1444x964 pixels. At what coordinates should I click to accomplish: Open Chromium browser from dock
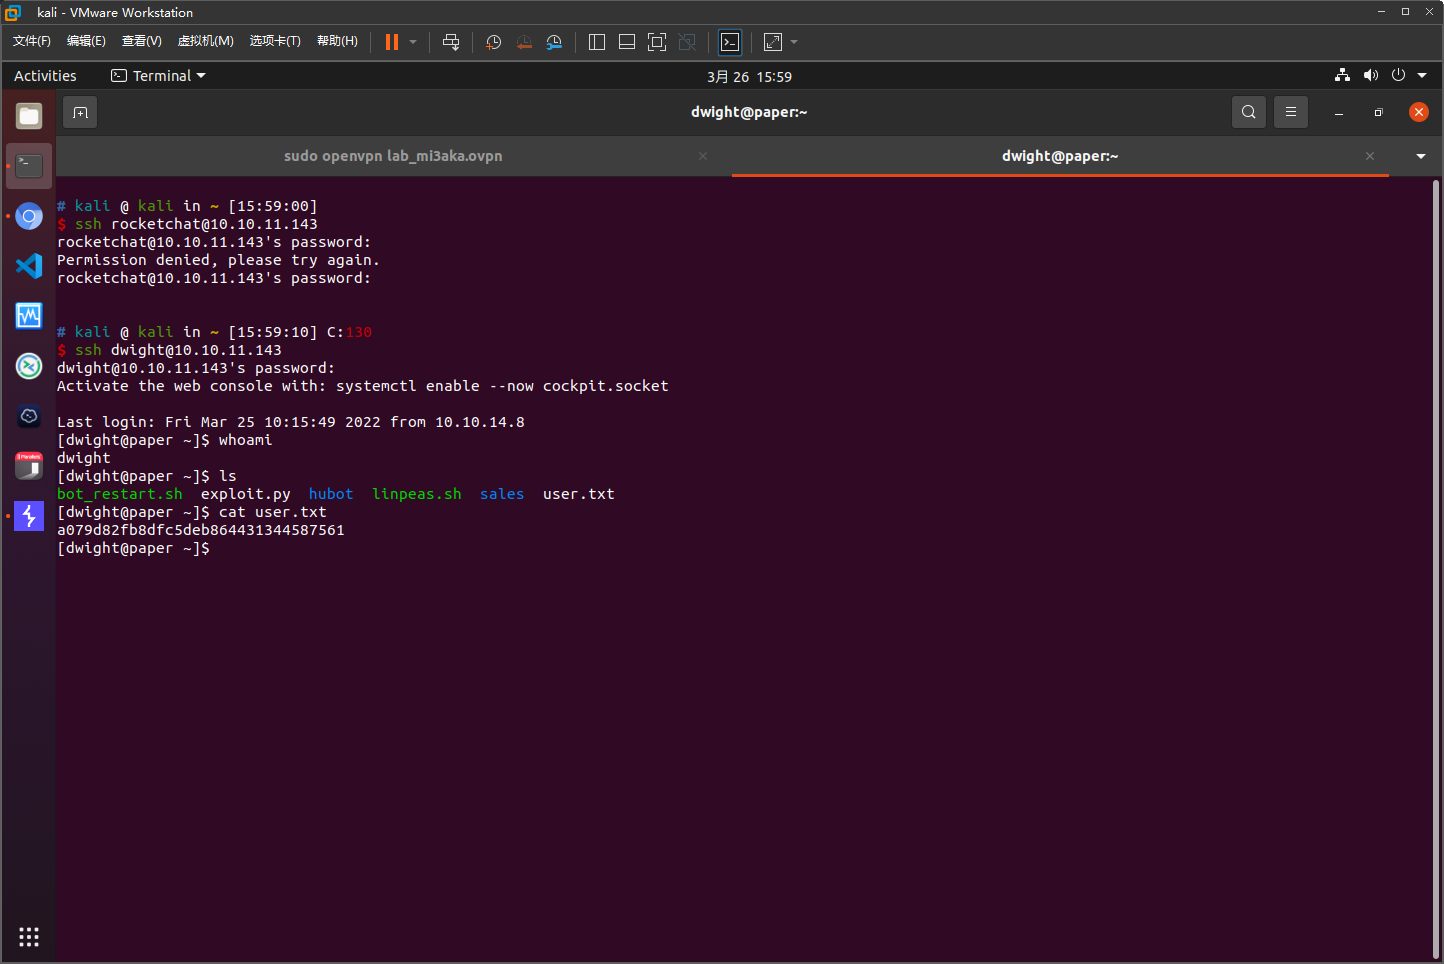coord(29,216)
